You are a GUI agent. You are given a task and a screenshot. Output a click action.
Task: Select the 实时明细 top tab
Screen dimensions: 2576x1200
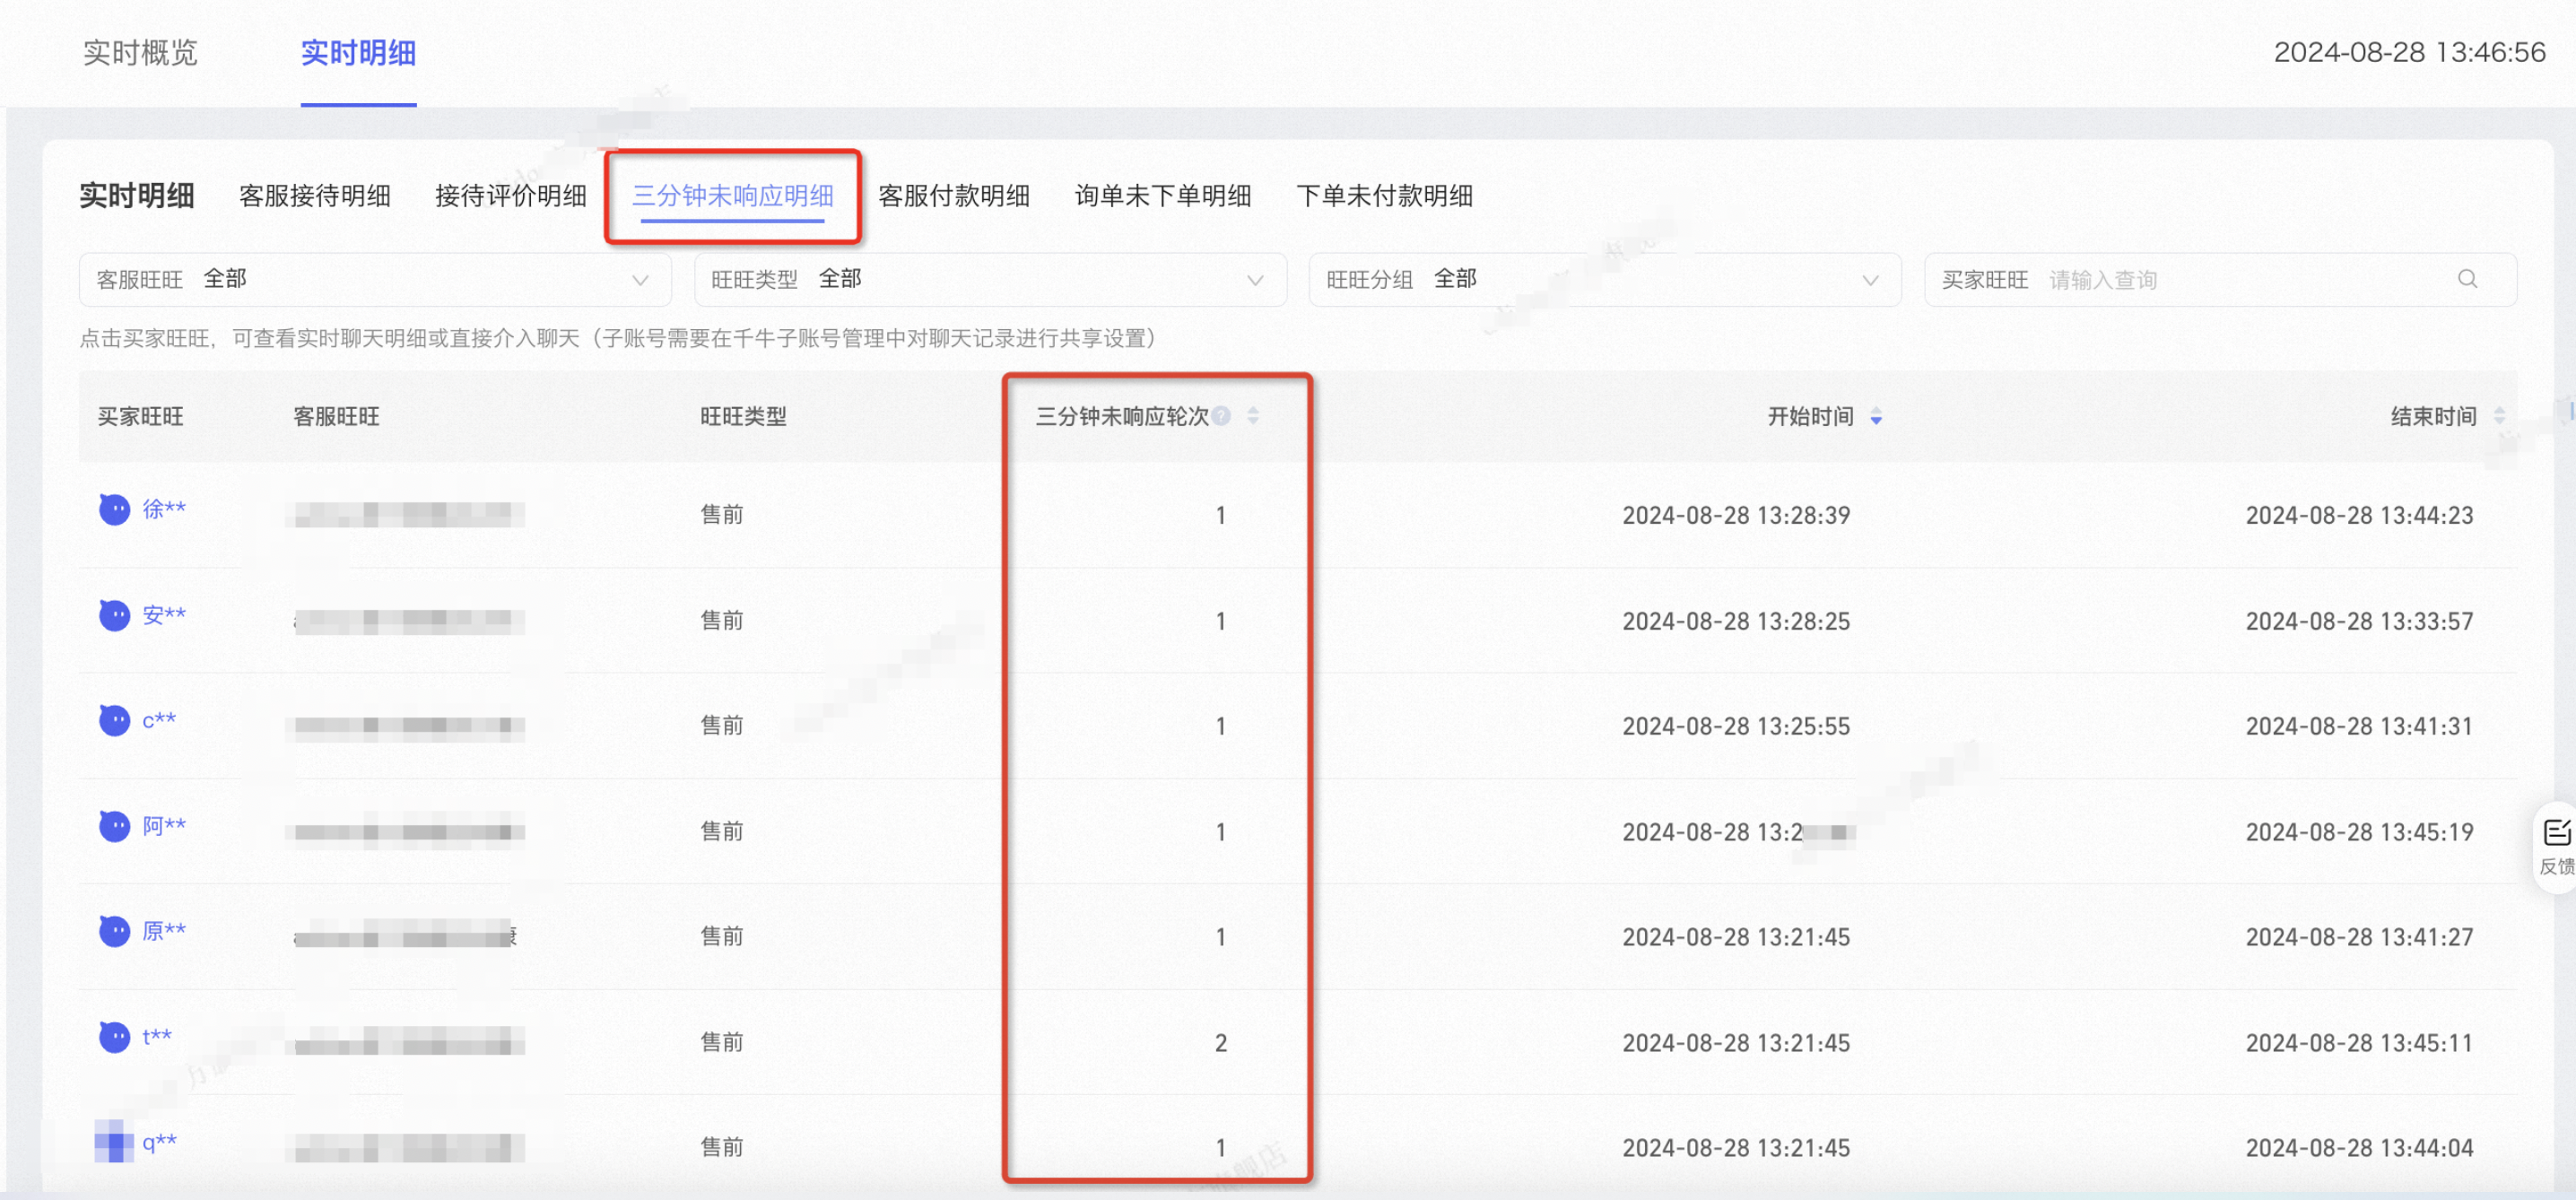(x=358, y=52)
